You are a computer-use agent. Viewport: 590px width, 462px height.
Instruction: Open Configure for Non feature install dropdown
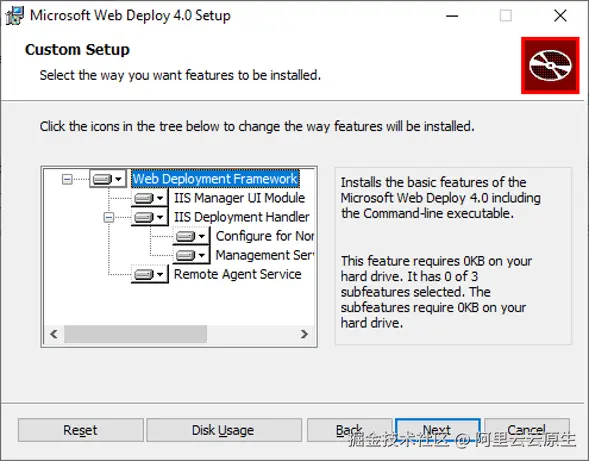coord(192,236)
